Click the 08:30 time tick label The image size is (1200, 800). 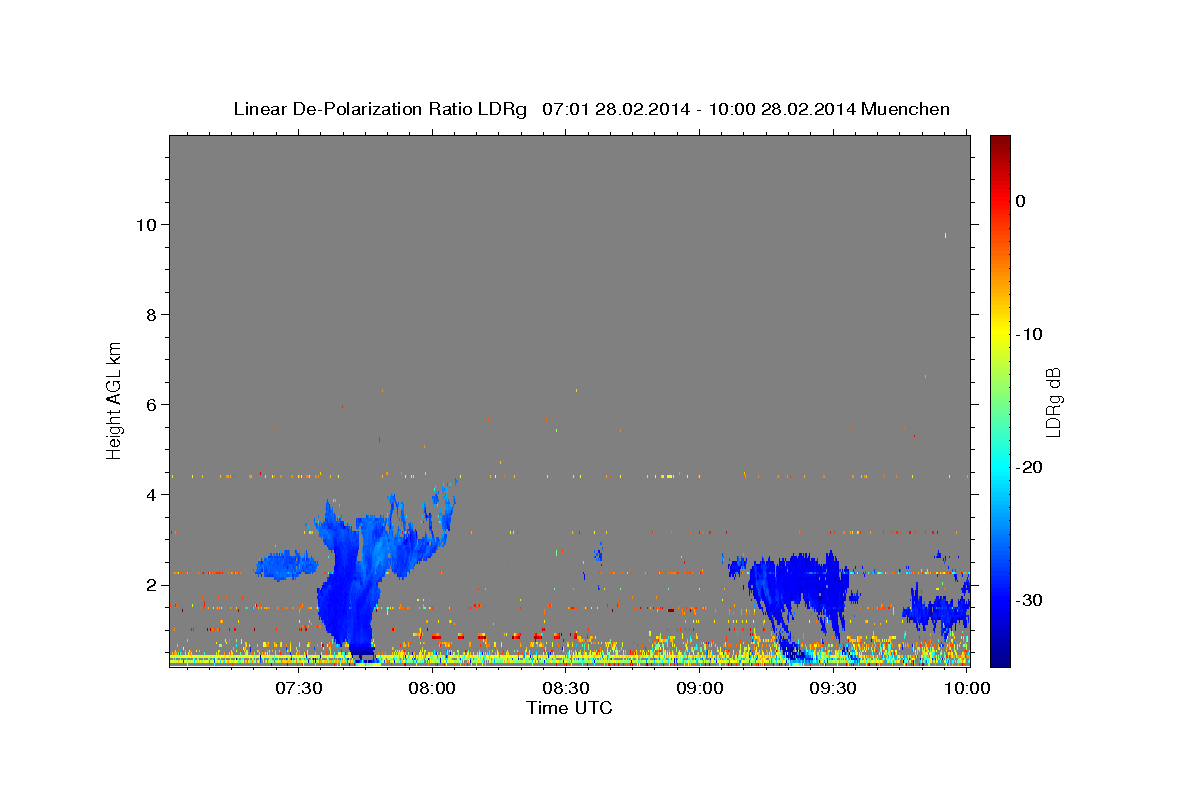coord(566,688)
